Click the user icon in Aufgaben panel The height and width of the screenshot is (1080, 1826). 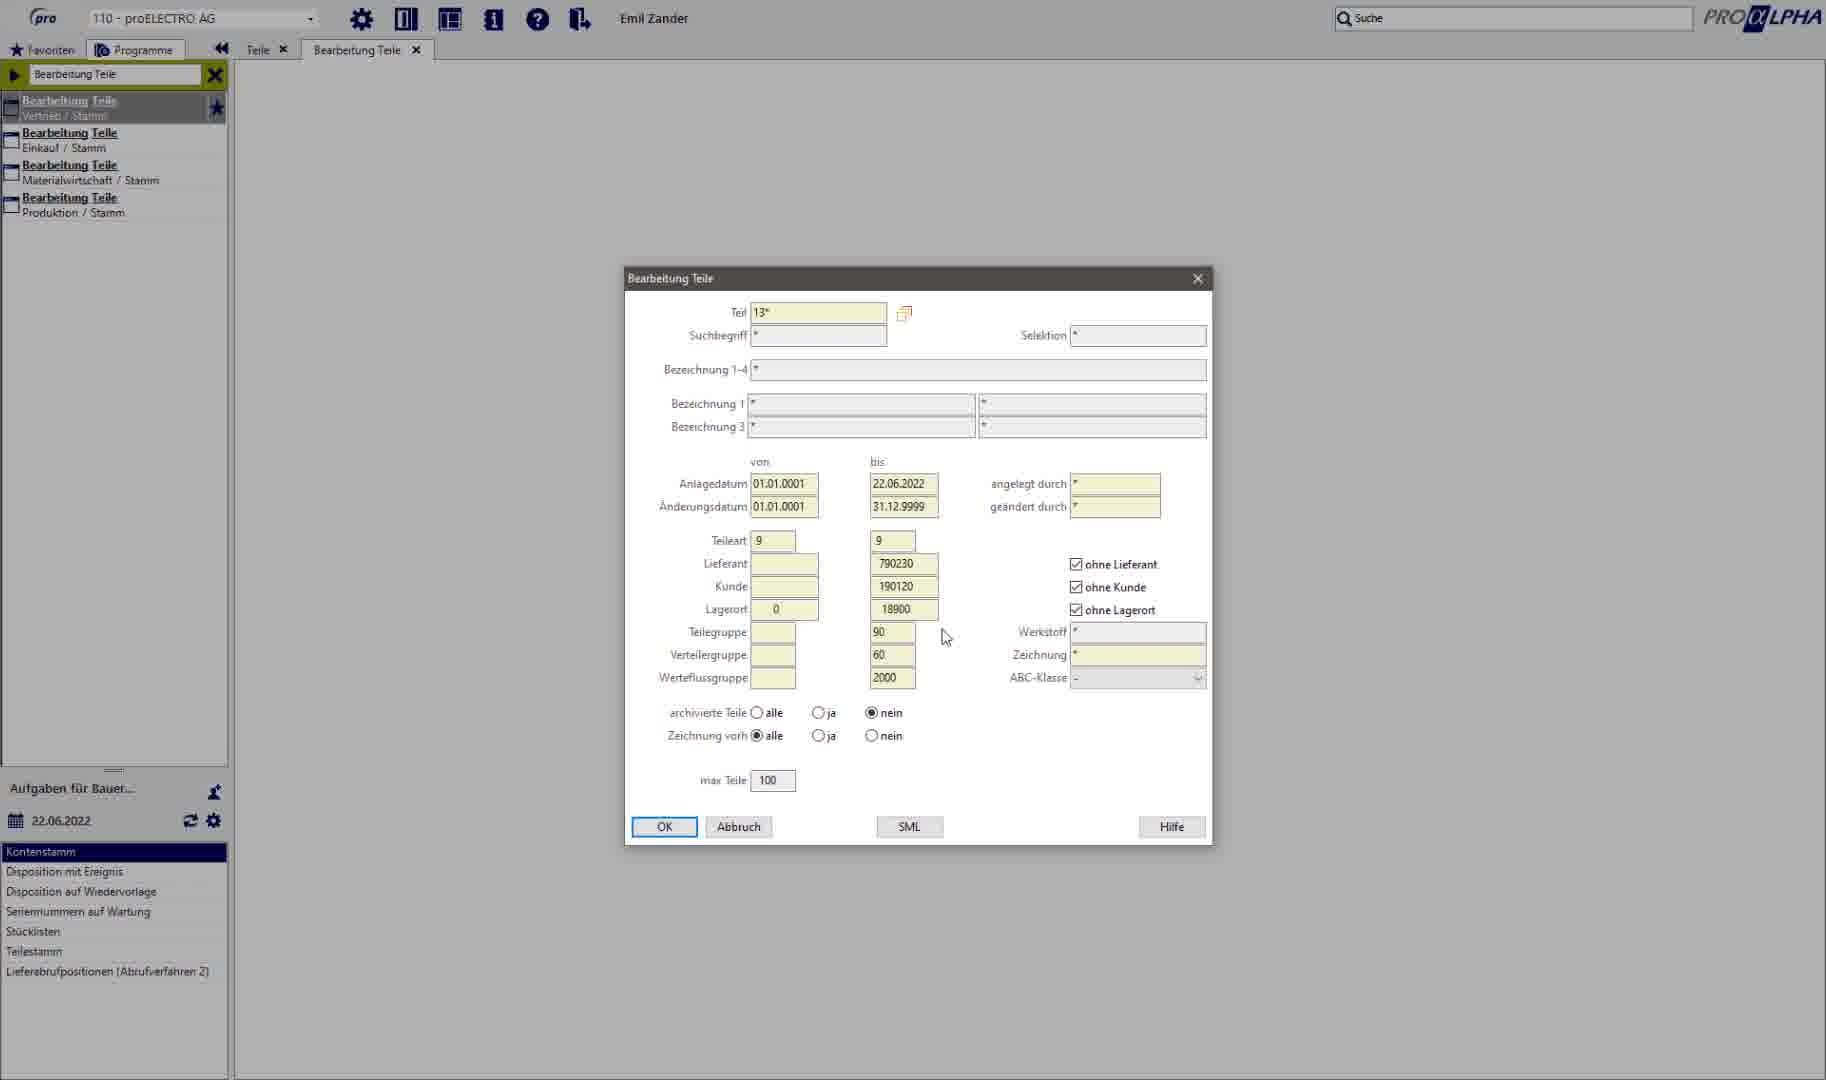[214, 792]
